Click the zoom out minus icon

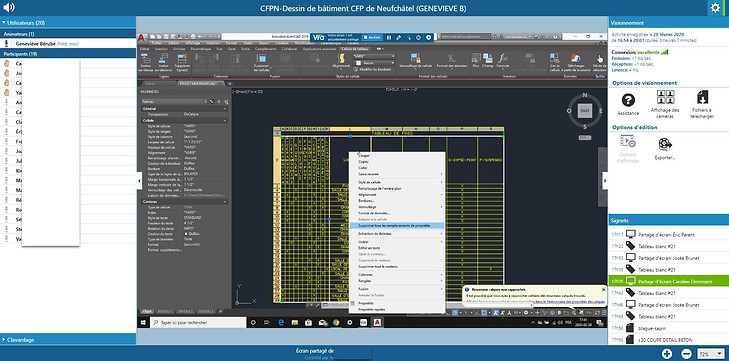click(685, 354)
